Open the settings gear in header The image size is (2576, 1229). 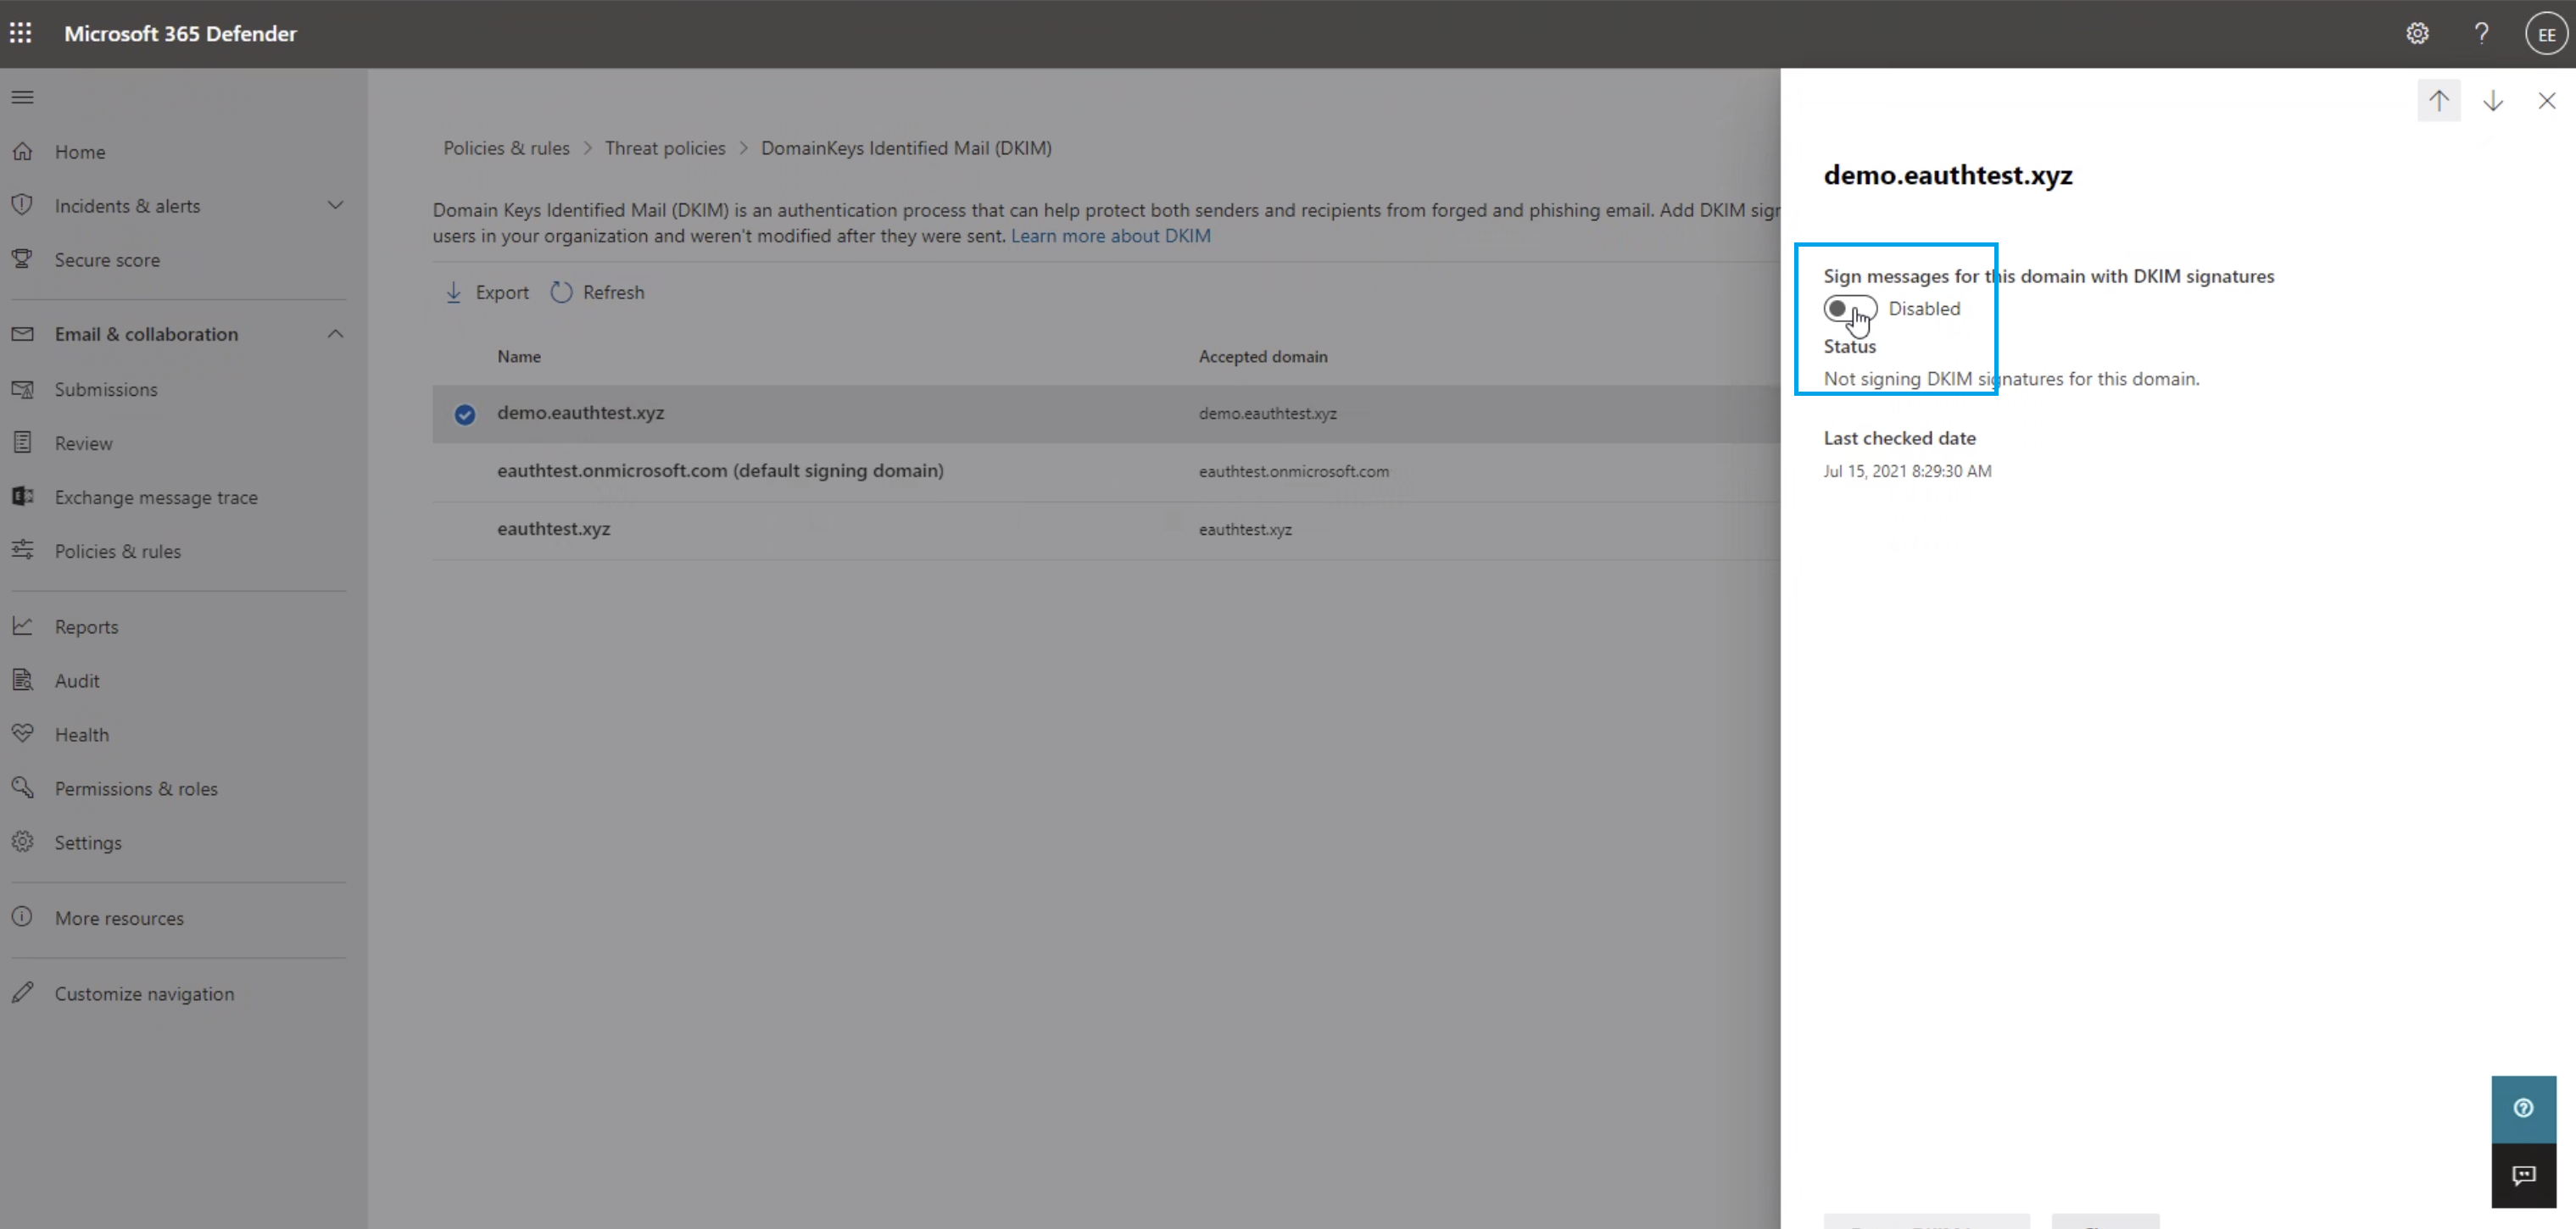point(2417,33)
